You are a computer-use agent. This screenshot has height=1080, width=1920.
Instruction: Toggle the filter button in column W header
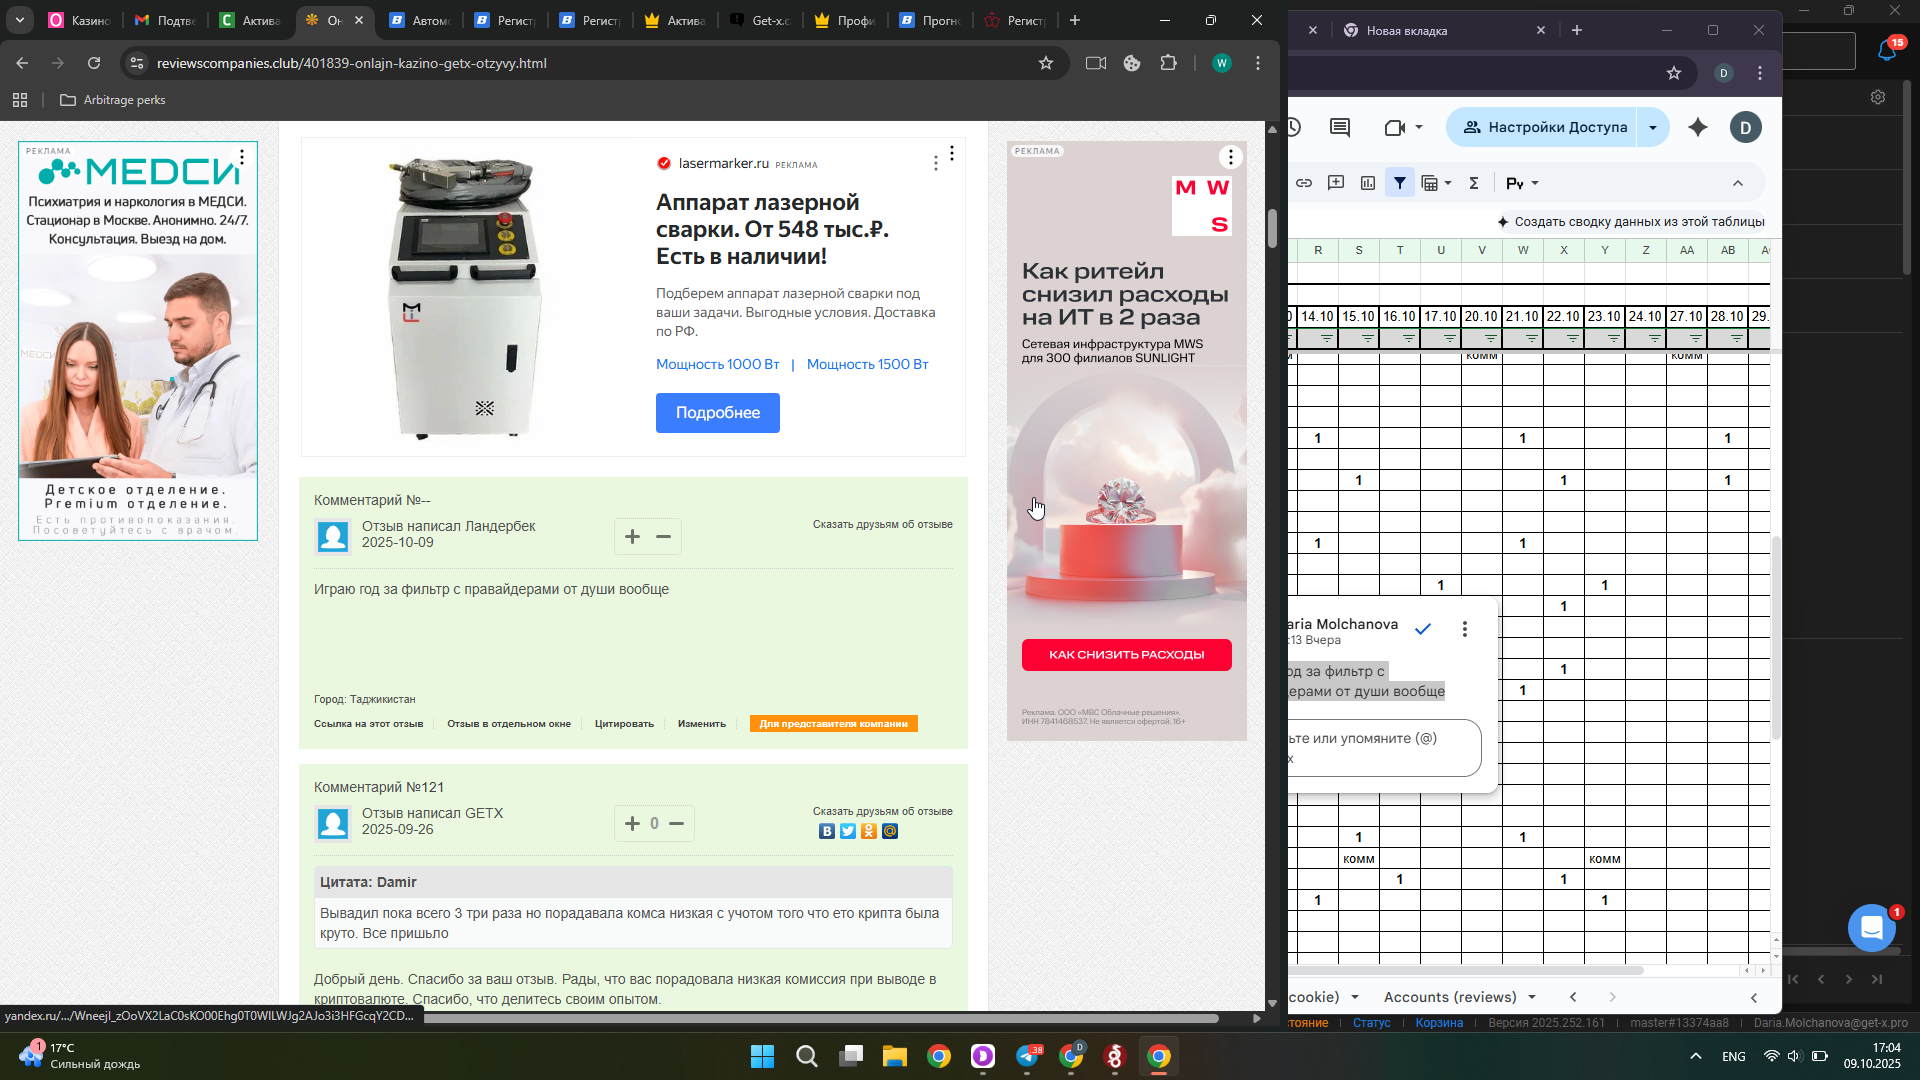pyautogui.click(x=1532, y=339)
